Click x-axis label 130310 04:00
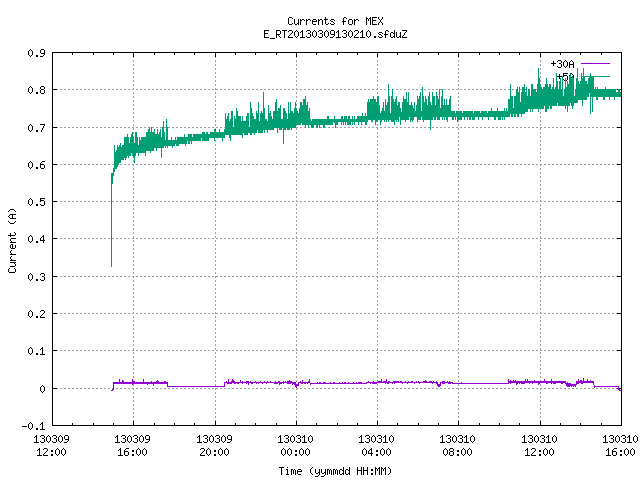The height and width of the screenshot is (480, 640). click(376, 446)
